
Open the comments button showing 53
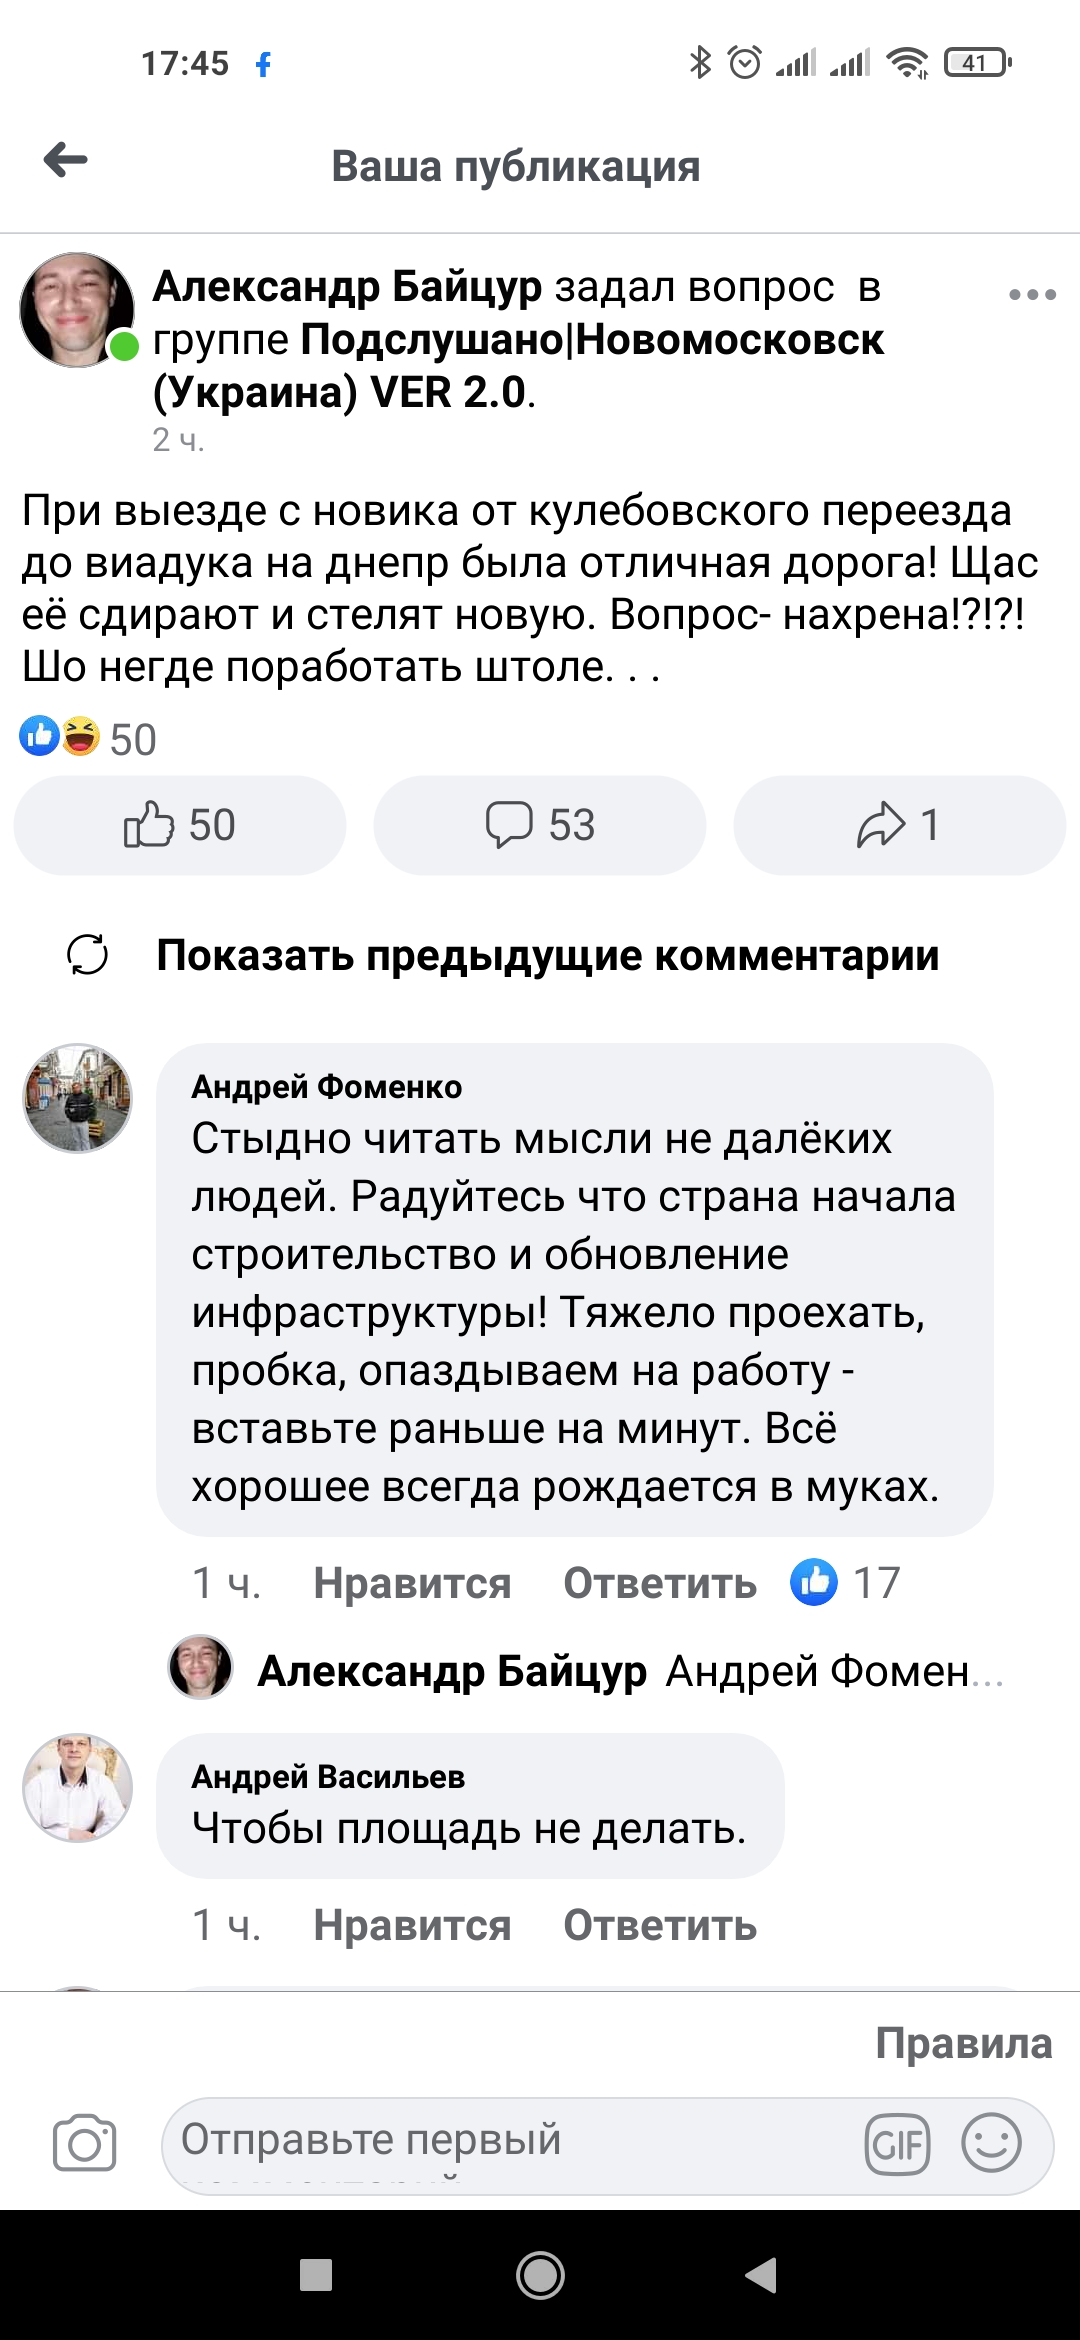point(540,825)
